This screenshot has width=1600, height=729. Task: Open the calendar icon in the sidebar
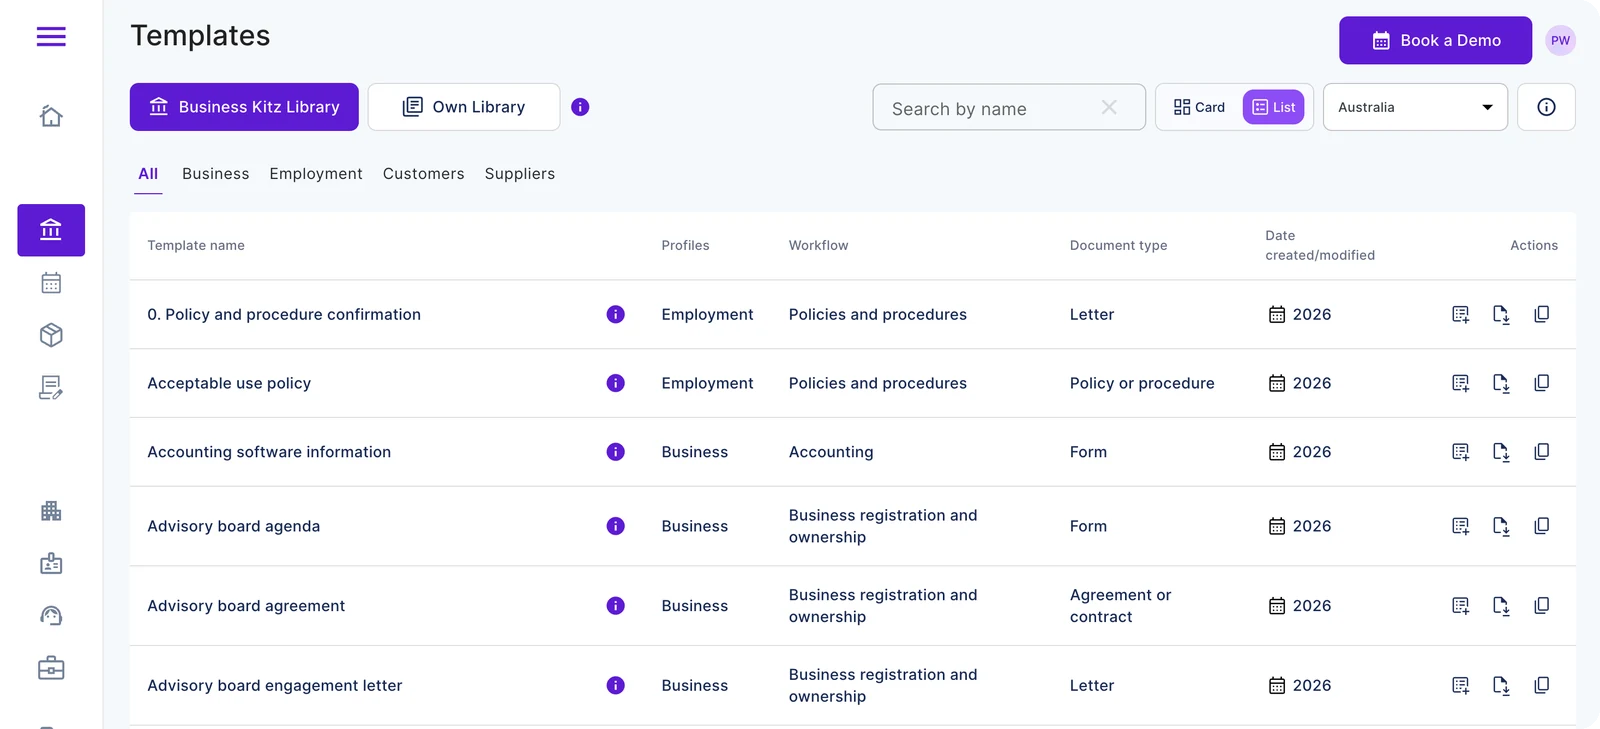pyautogui.click(x=51, y=283)
